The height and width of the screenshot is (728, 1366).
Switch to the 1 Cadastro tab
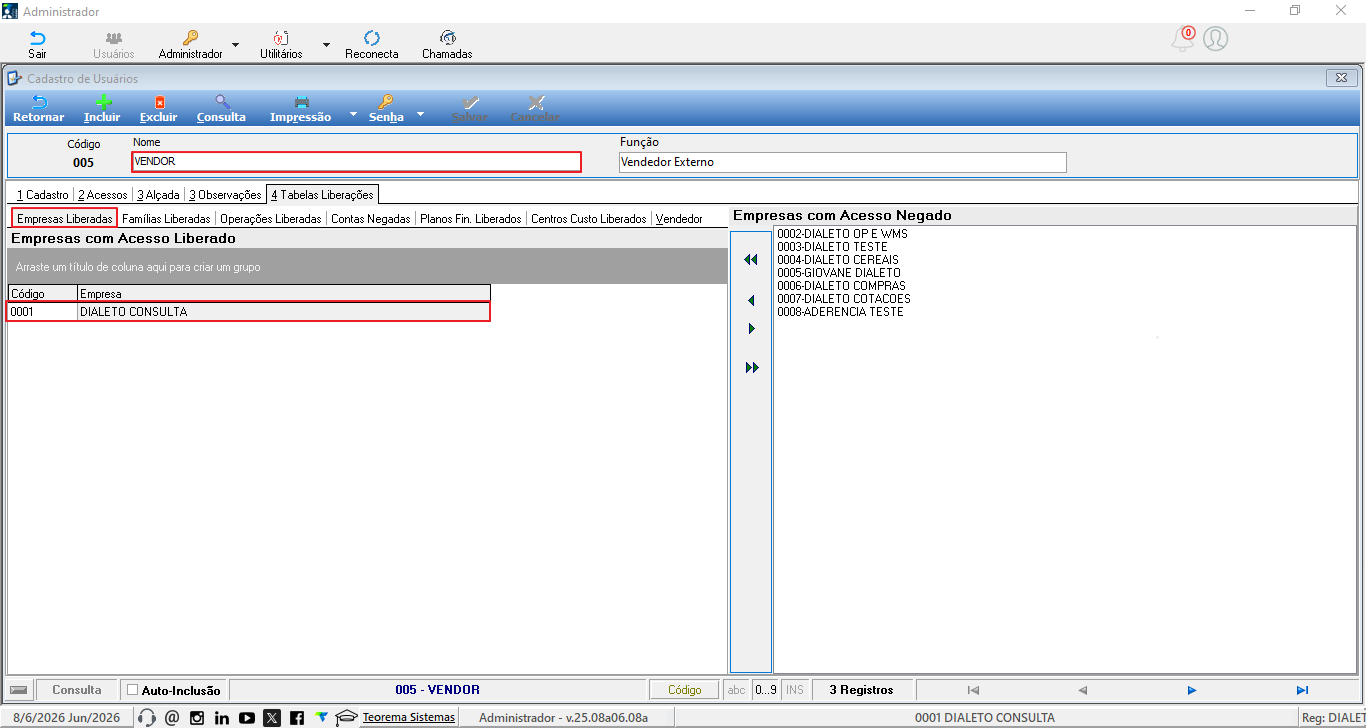pyautogui.click(x=42, y=195)
